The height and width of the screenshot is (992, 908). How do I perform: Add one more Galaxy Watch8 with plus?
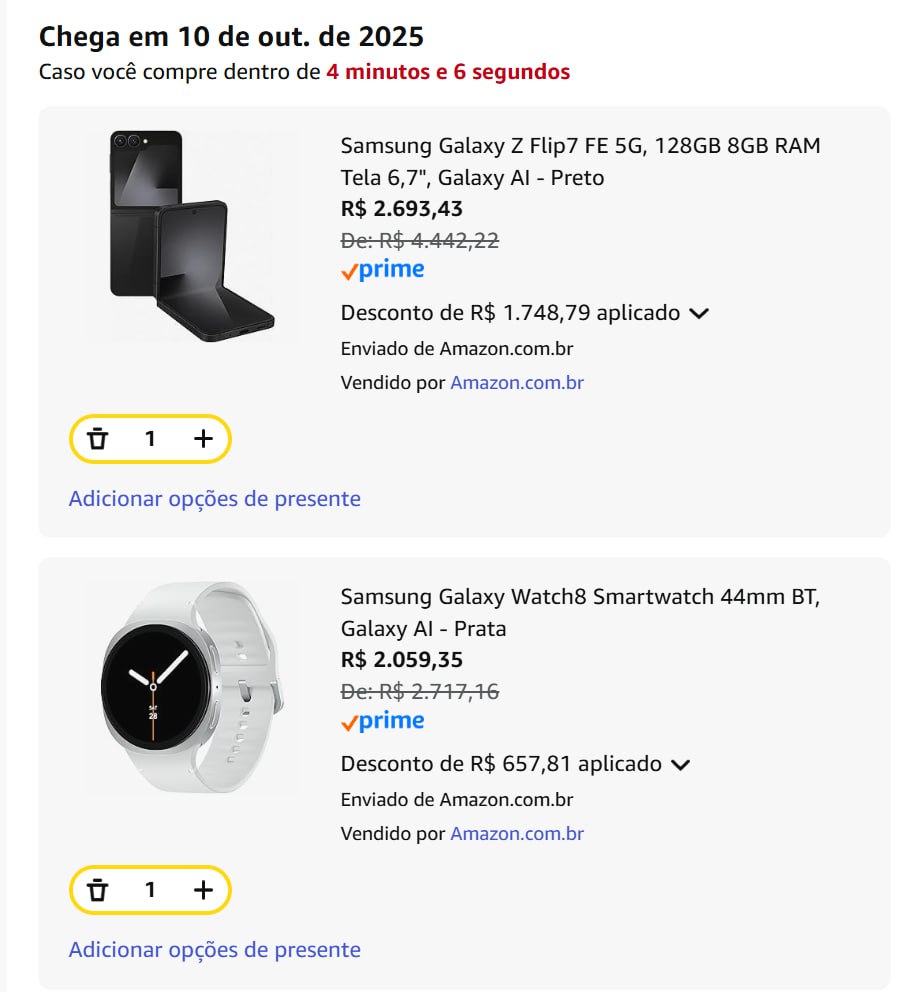pos(203,890)
